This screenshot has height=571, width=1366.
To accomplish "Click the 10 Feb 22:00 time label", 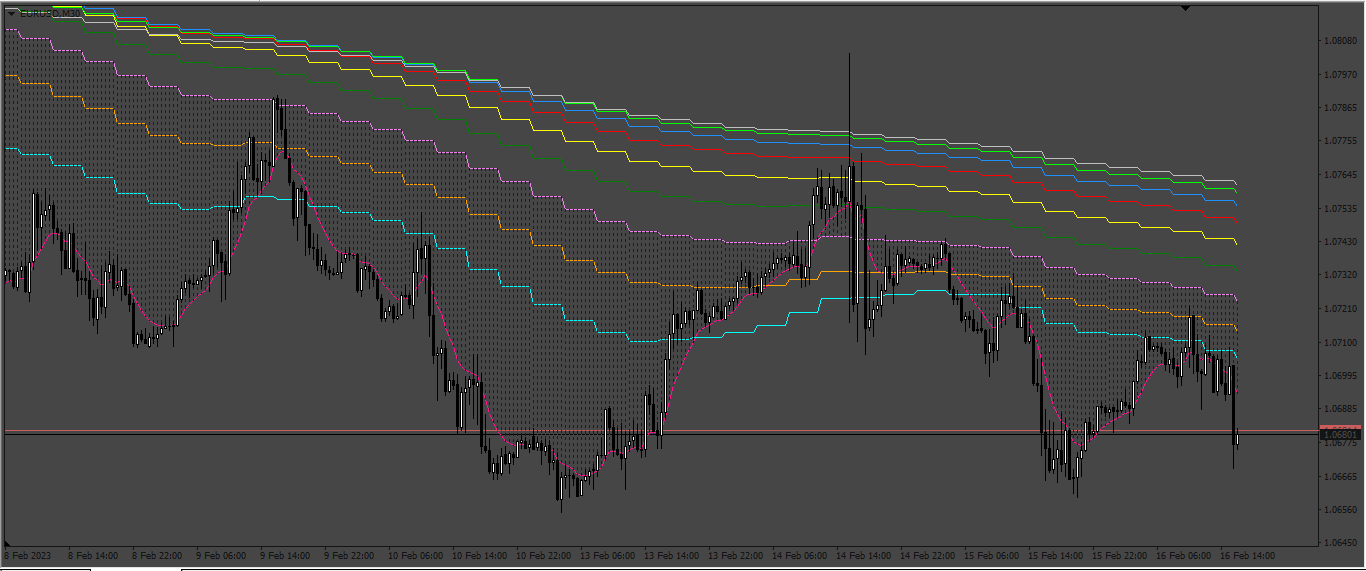I will click(544, 554).
